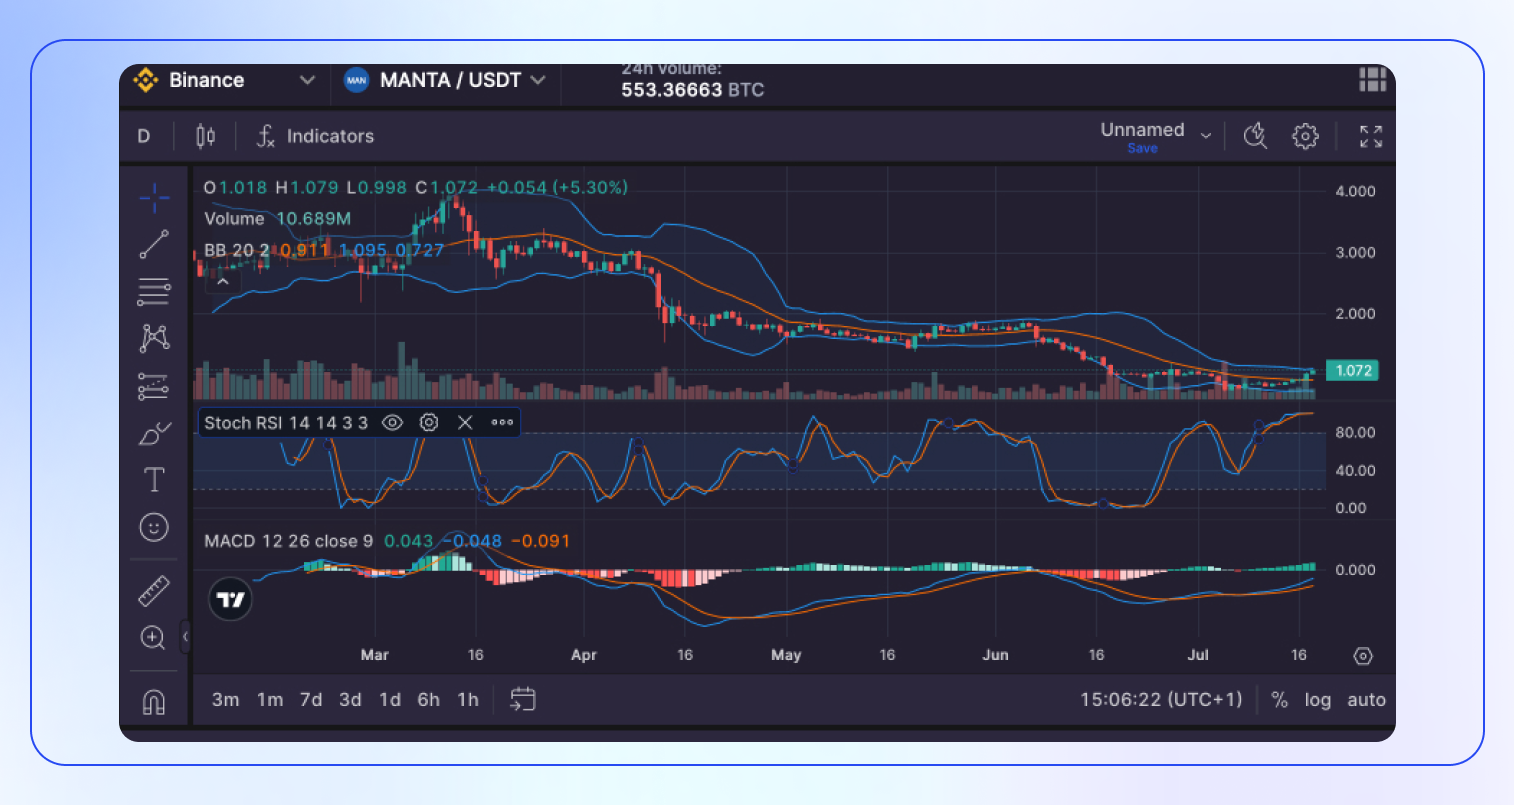
Task: Expand the MANTA / USDT symbol dropdown
Action: (x=540, y=80)
